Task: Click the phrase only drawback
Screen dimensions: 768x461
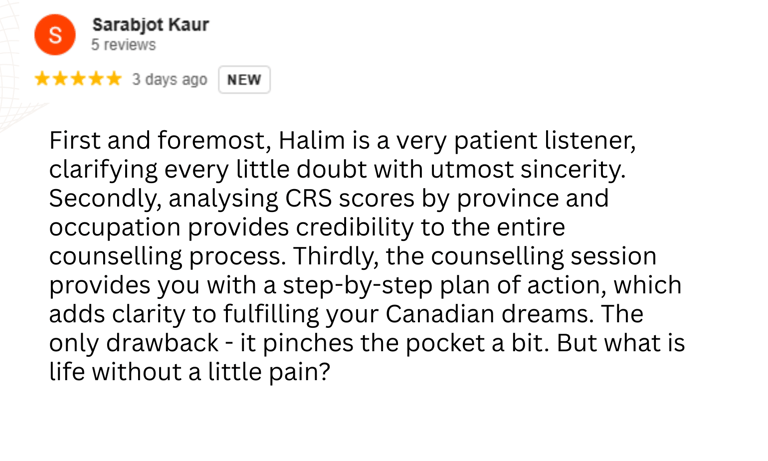Action: pyautogui.click(x=134, y=343)
